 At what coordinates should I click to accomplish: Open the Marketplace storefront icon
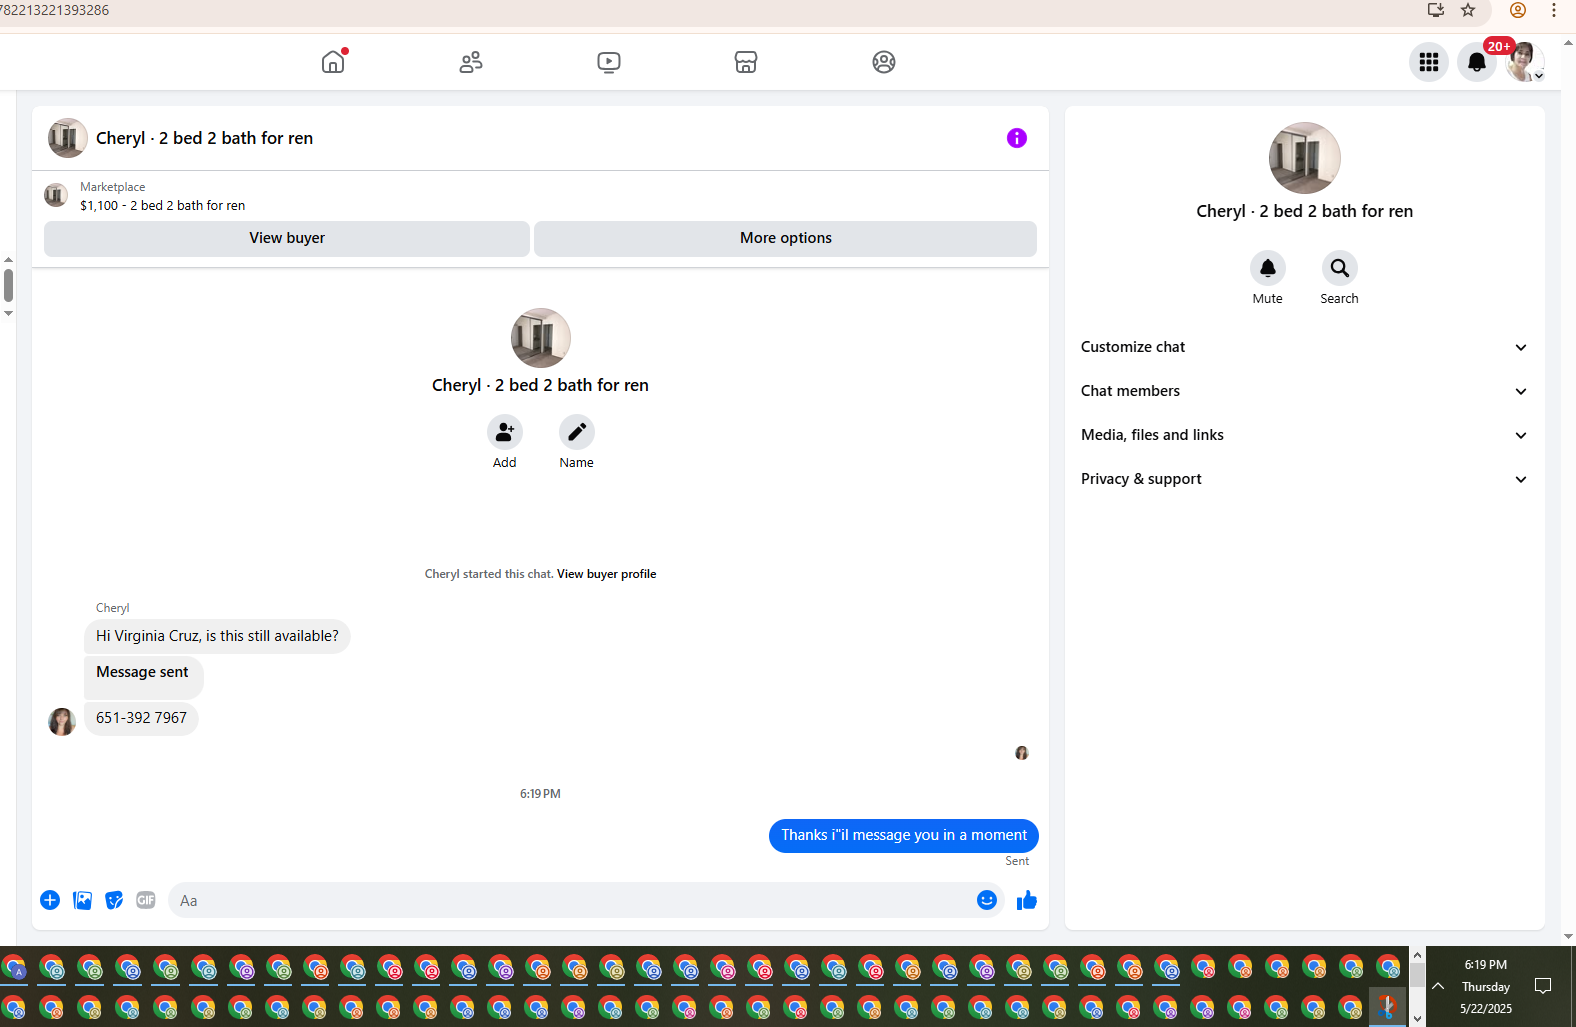[746, 62]
